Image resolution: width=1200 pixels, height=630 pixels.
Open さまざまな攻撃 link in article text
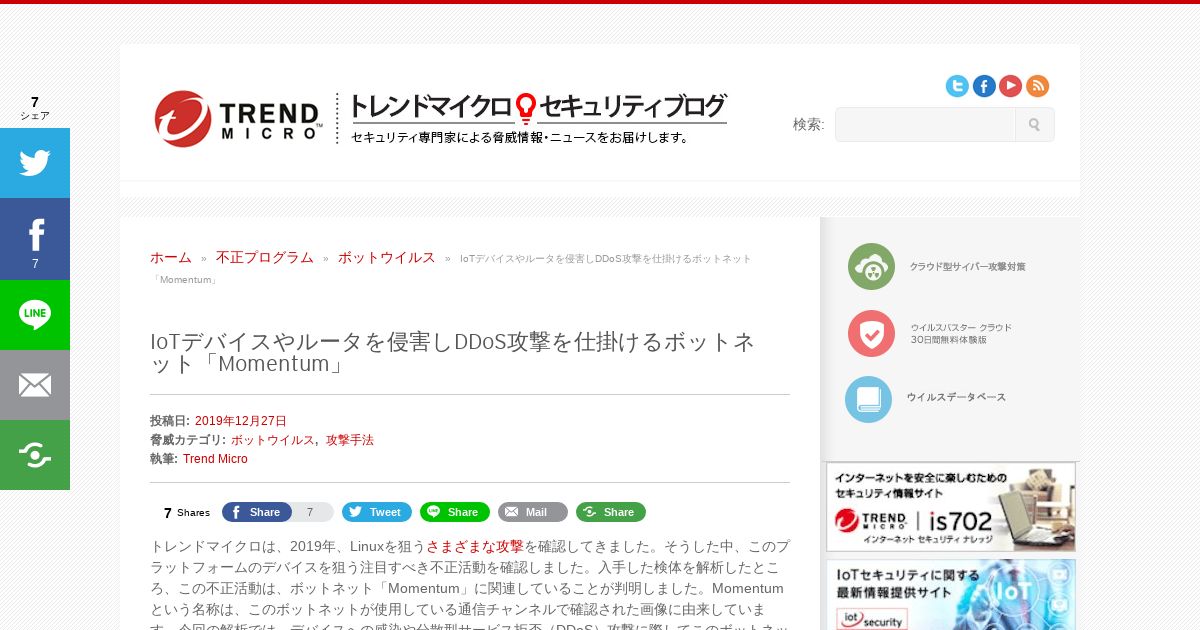click(x=475, y=546)
